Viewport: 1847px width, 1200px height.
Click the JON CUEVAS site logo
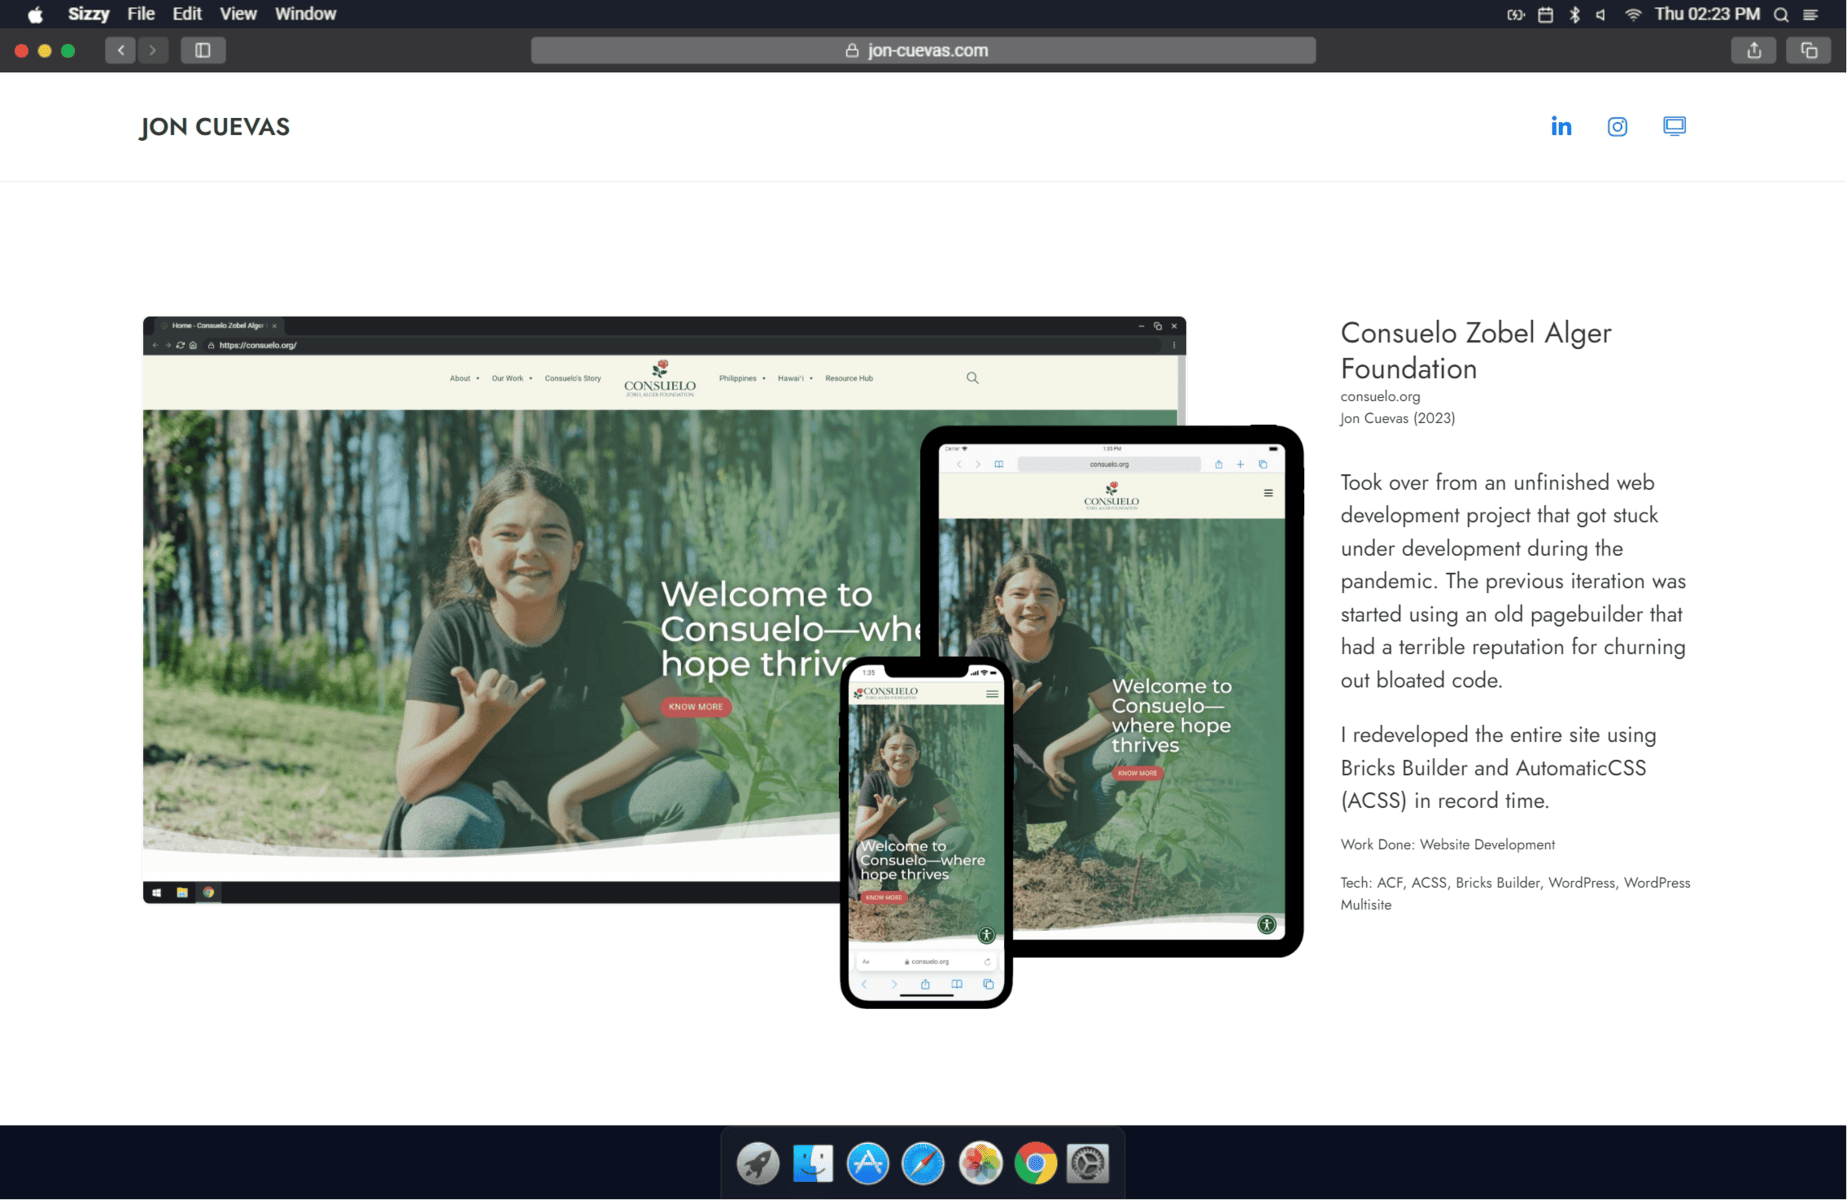point(215,127)
